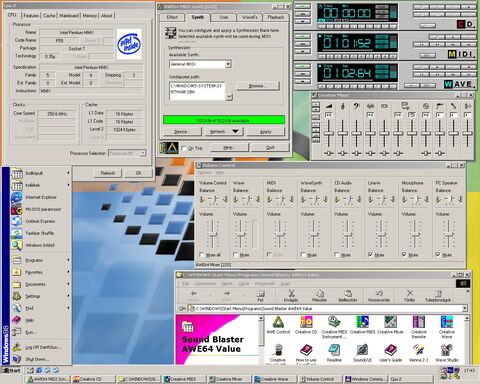Open the Creative MIDI Instrument shortcut icon
480x384 pixels.
point(334,322)
